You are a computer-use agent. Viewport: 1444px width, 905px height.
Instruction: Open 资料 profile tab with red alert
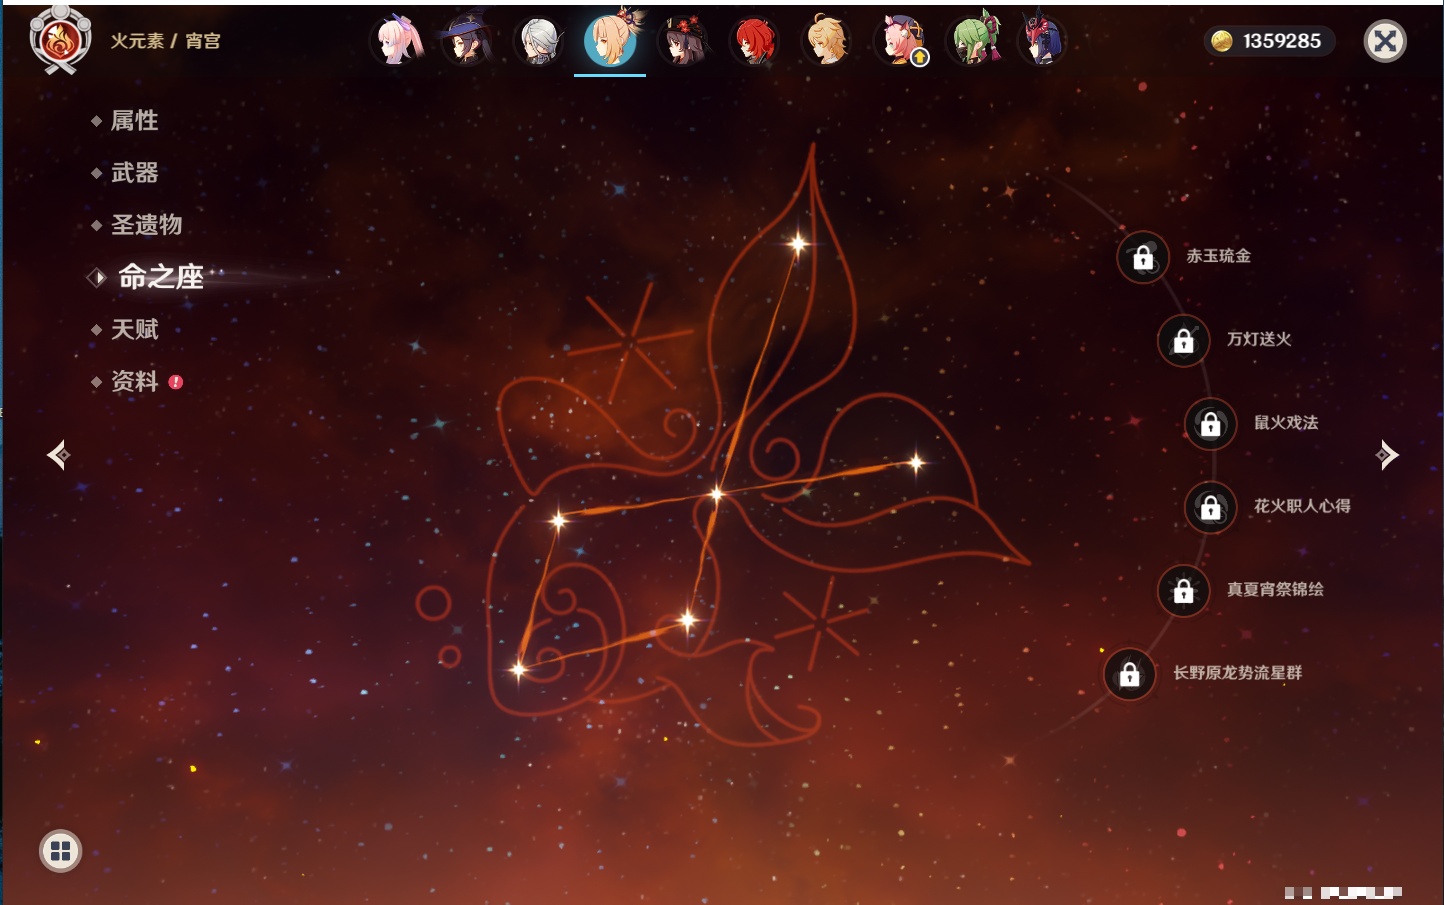coord(134,381)
